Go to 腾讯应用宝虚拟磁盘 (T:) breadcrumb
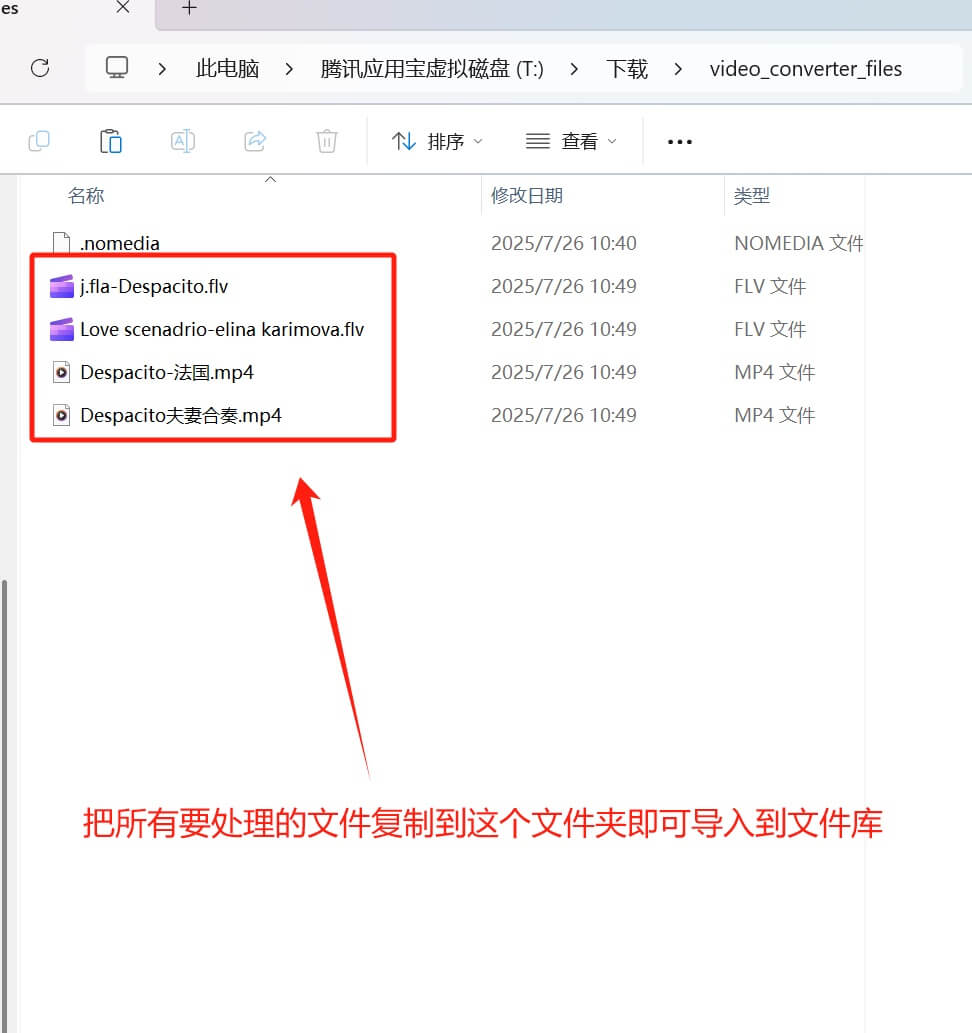This screenshot has height=1033, width=972. 432,69
